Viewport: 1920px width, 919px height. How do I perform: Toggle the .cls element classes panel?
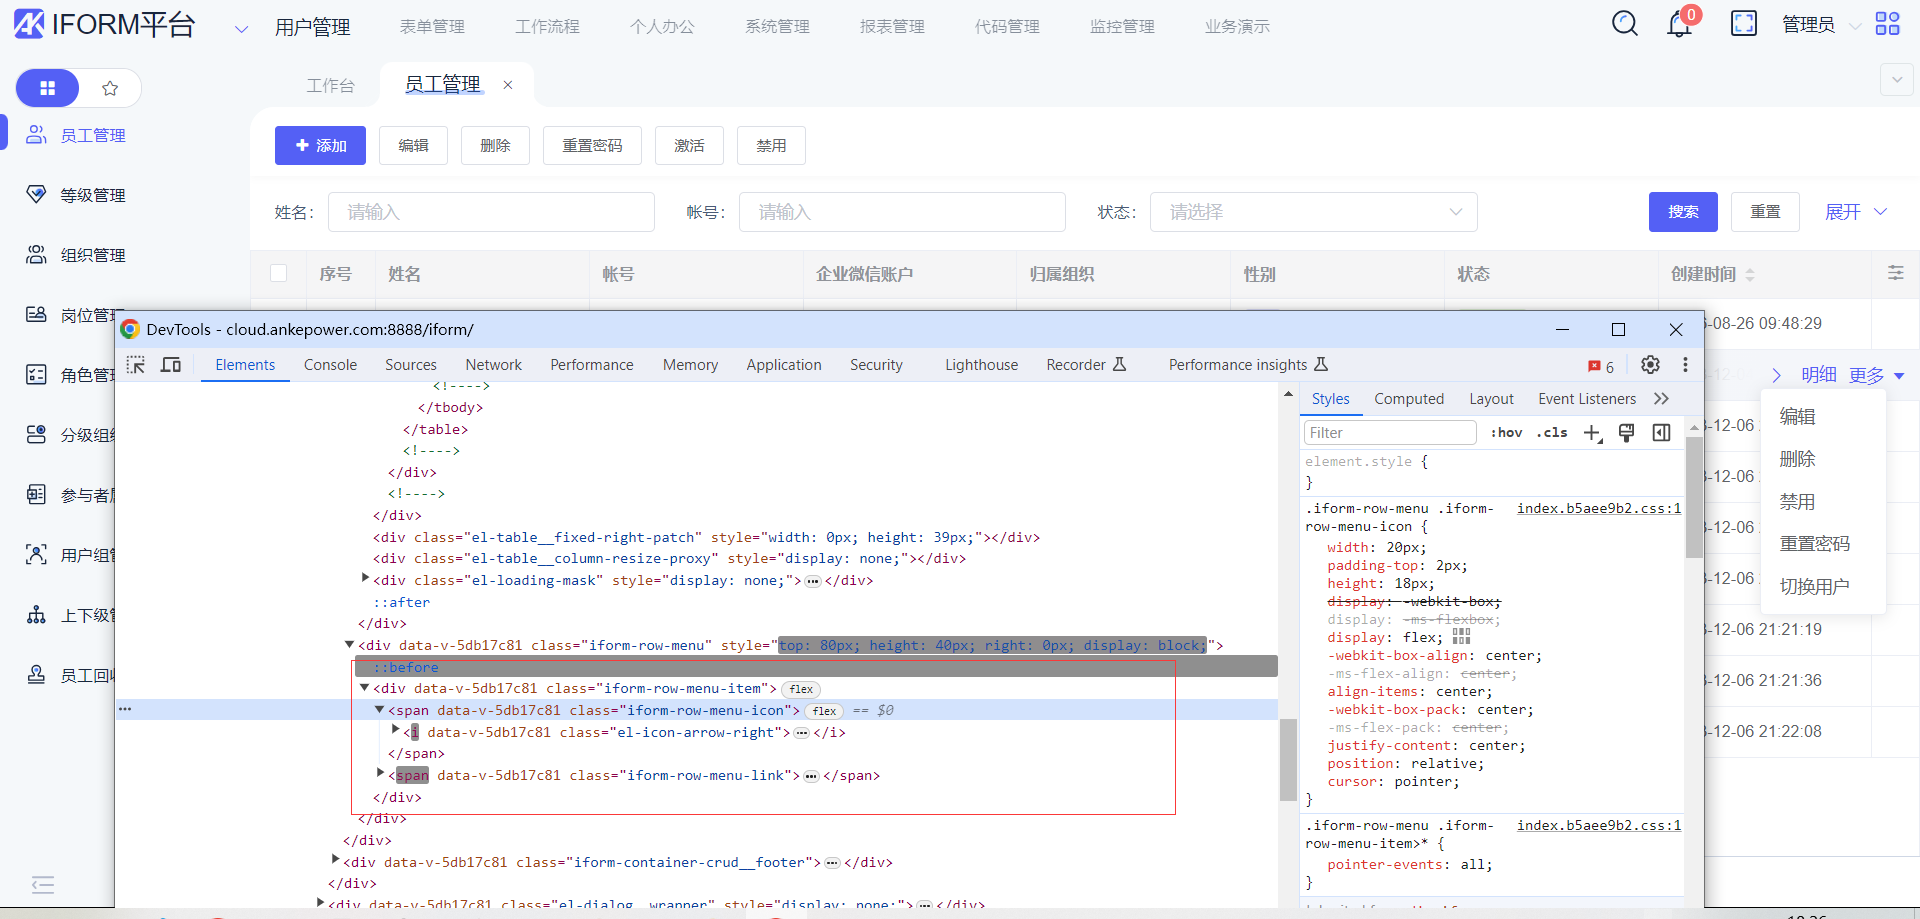[x=1552, y=433]
